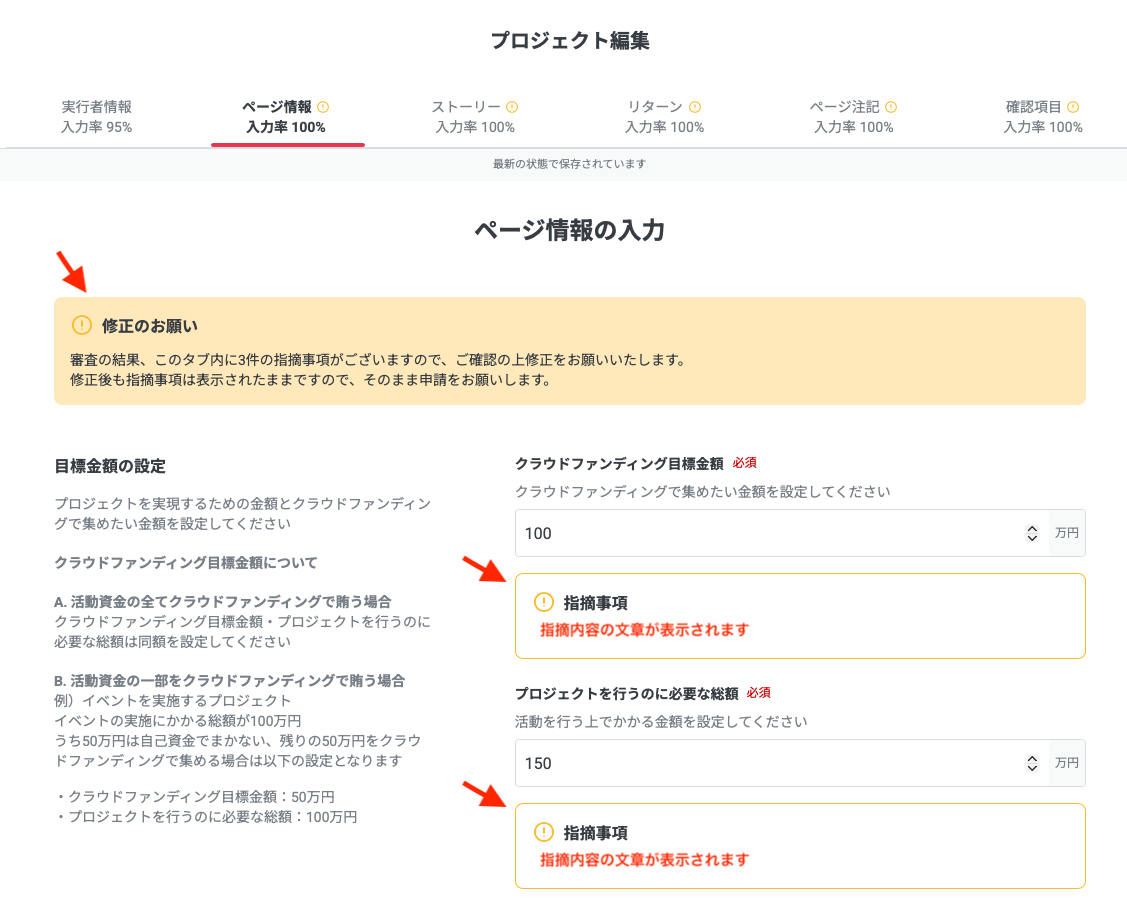Viewport: 1127px width, 907px height.
Task: Click warning icon beside ページ注記 tab
Action: click(891, 107)
